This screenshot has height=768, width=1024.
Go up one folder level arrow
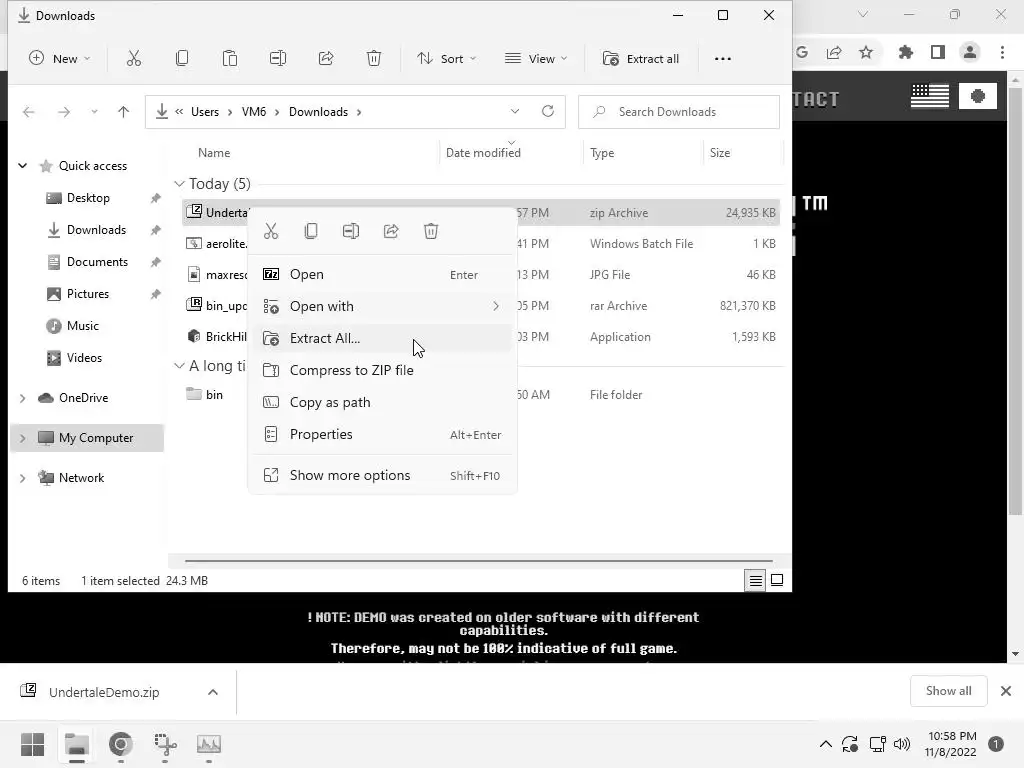[x=123, y=112]
